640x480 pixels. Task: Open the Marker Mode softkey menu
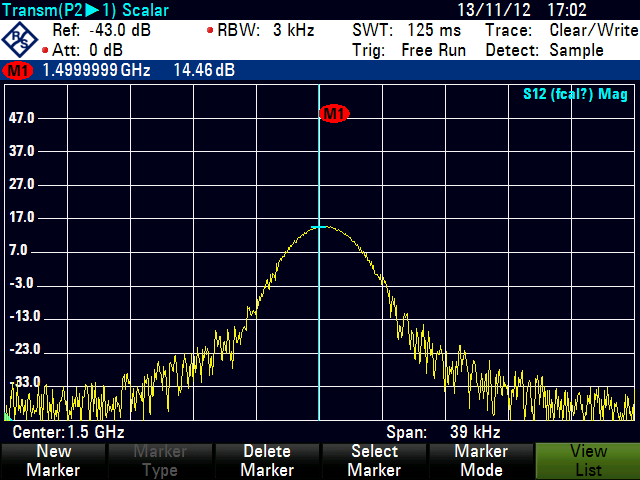click(480, 461)
